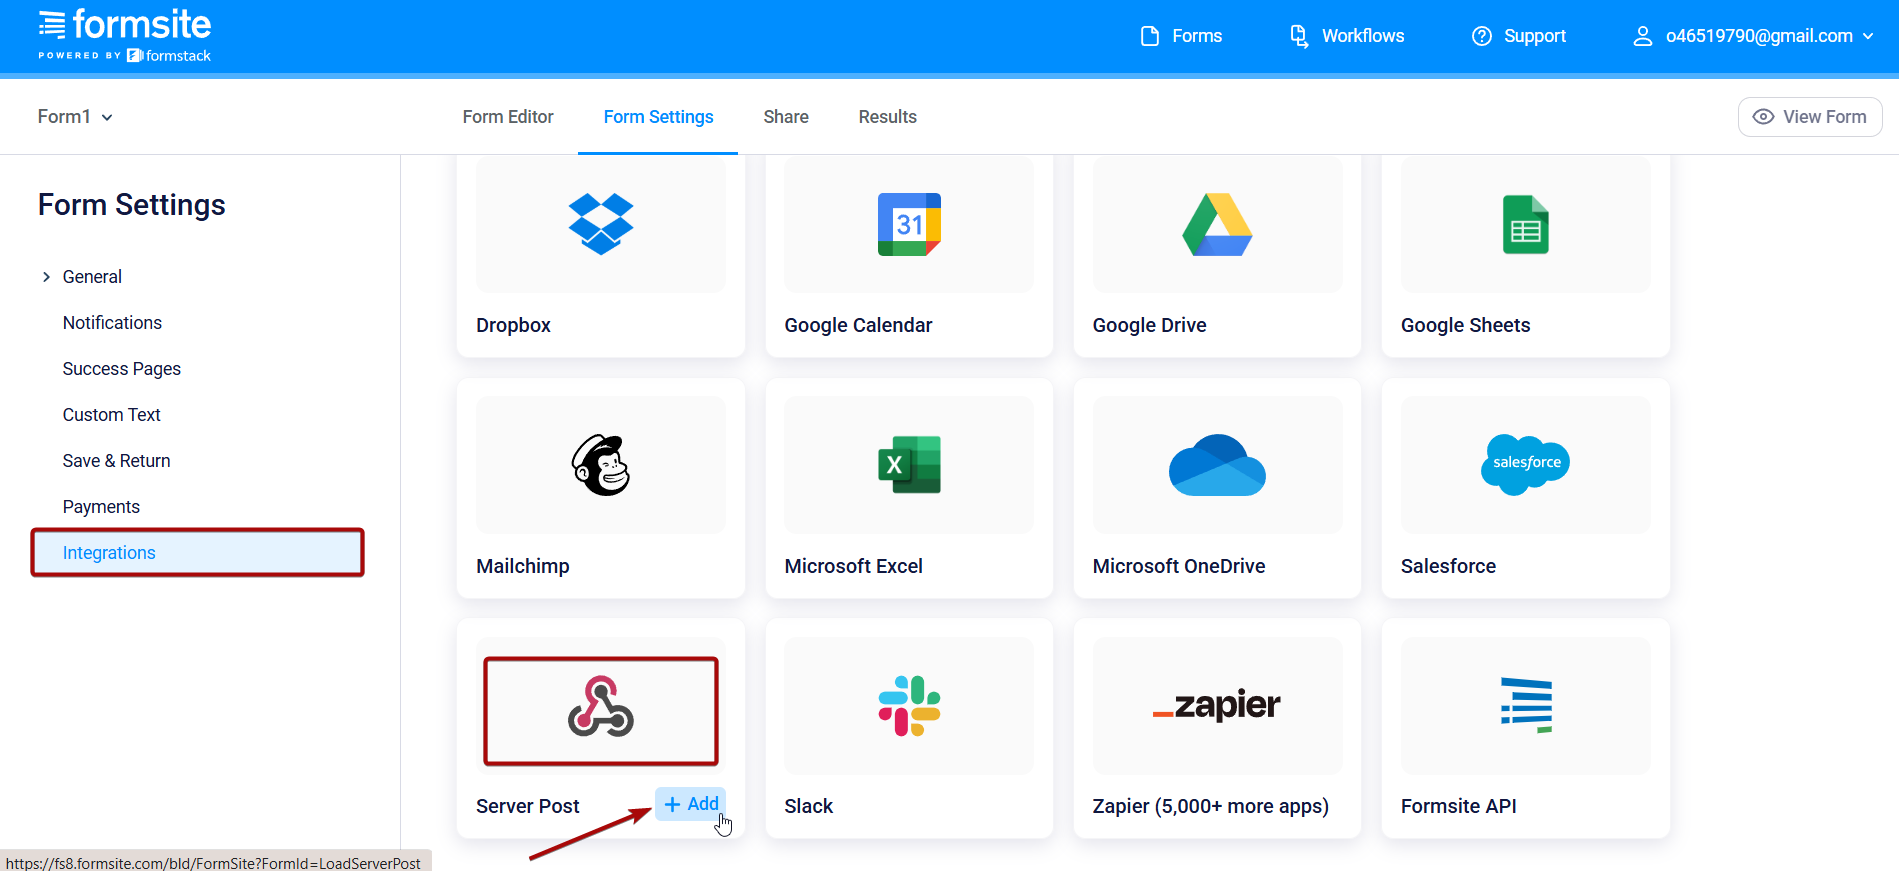This screenshot has width=1899, height=871.
Task: Open the Form1 form selector dropdown
Action: click(x=75, y=117)
